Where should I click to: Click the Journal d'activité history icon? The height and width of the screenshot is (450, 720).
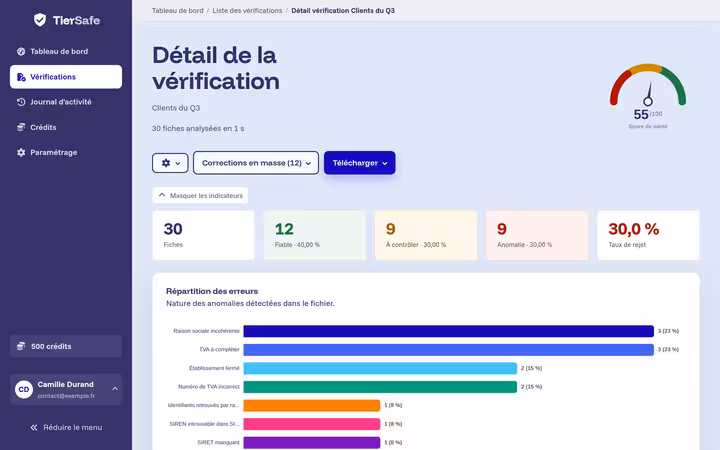[21, 102]
